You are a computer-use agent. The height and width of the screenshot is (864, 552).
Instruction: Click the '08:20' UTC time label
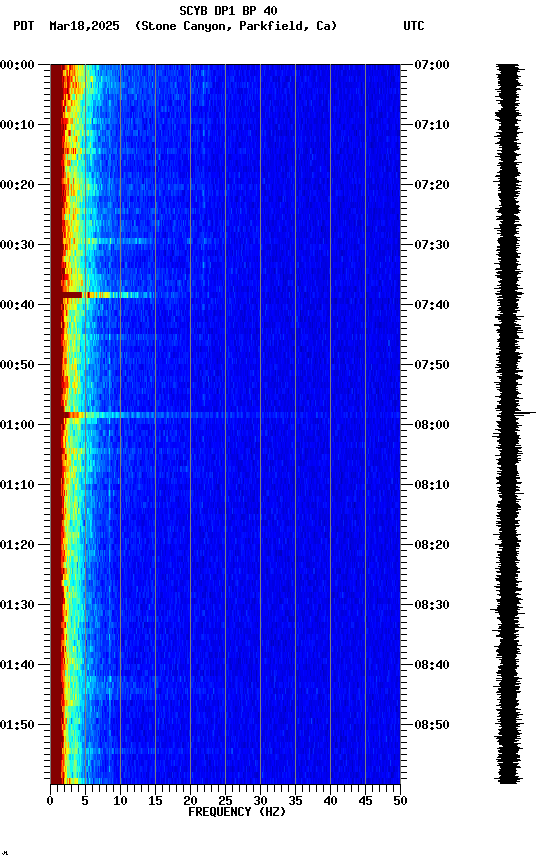point(432,545)
